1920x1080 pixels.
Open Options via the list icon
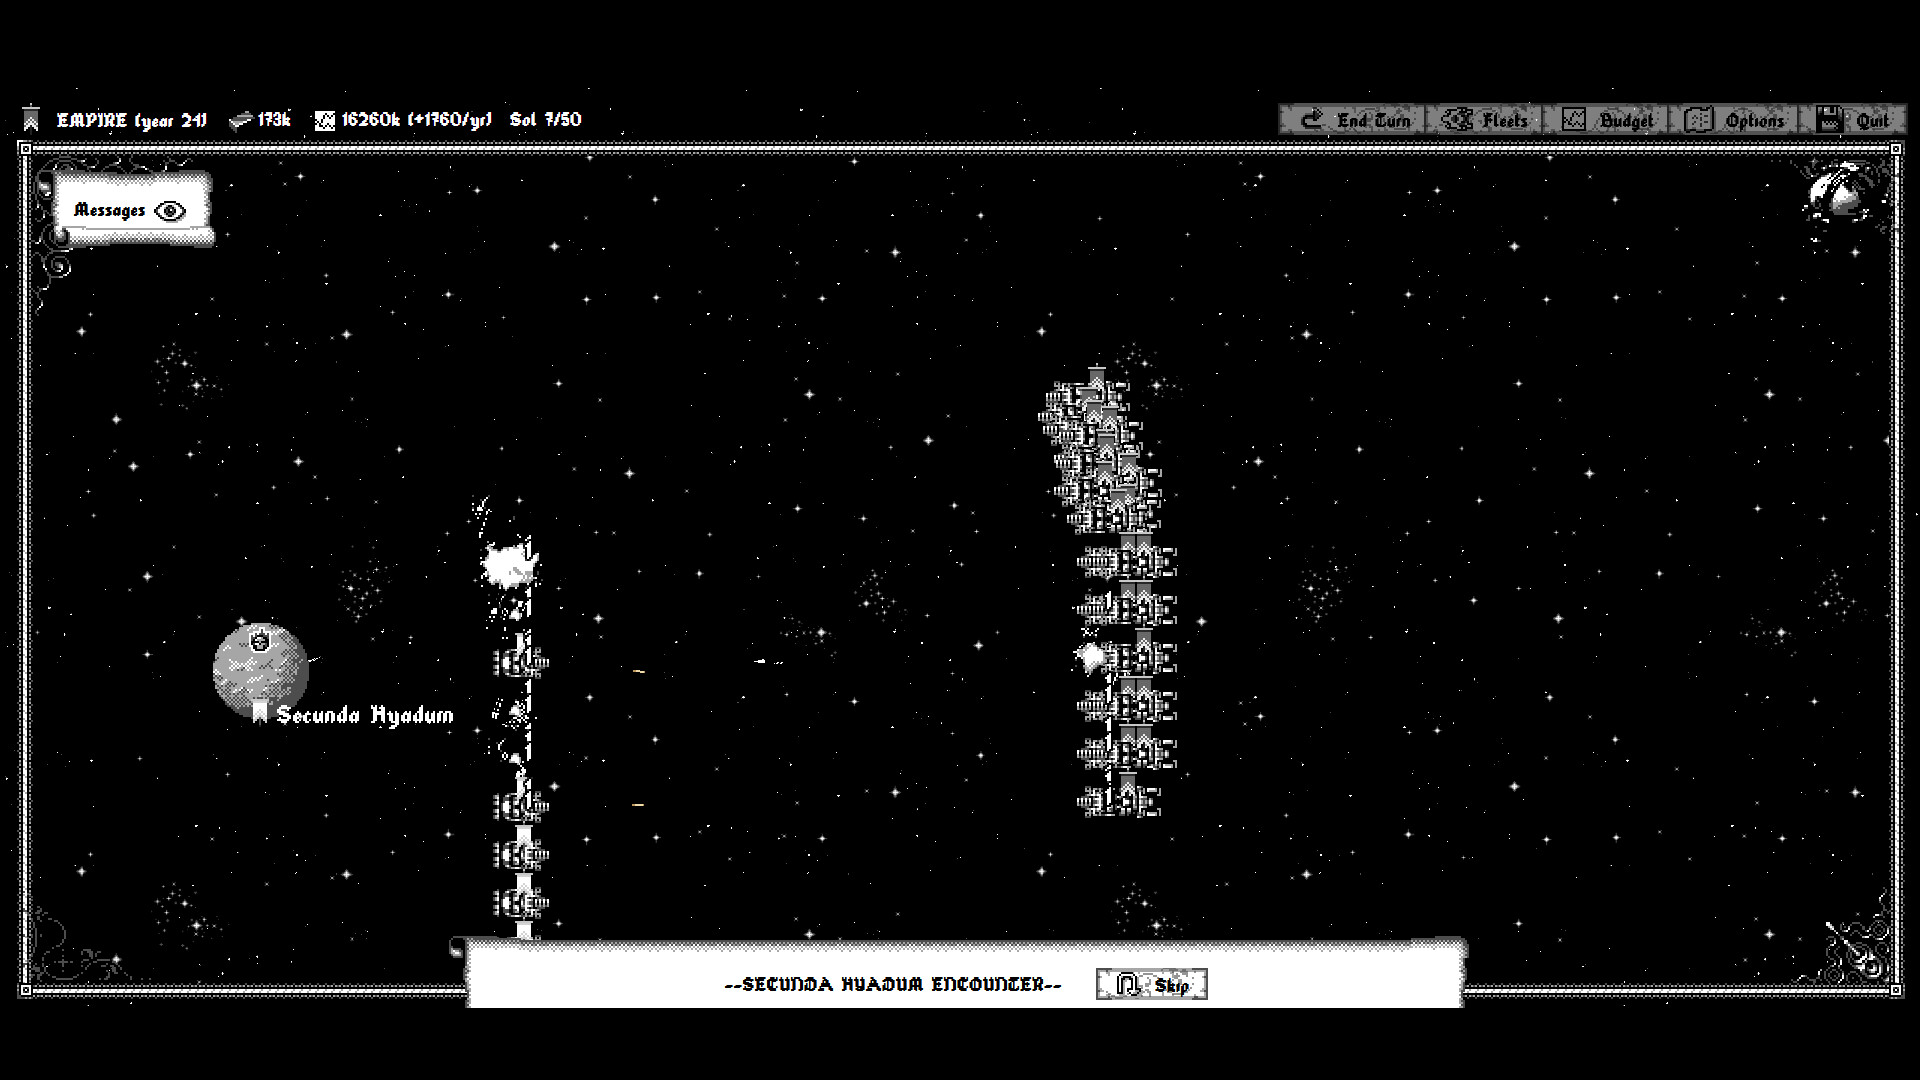[x=1698, y=118]
